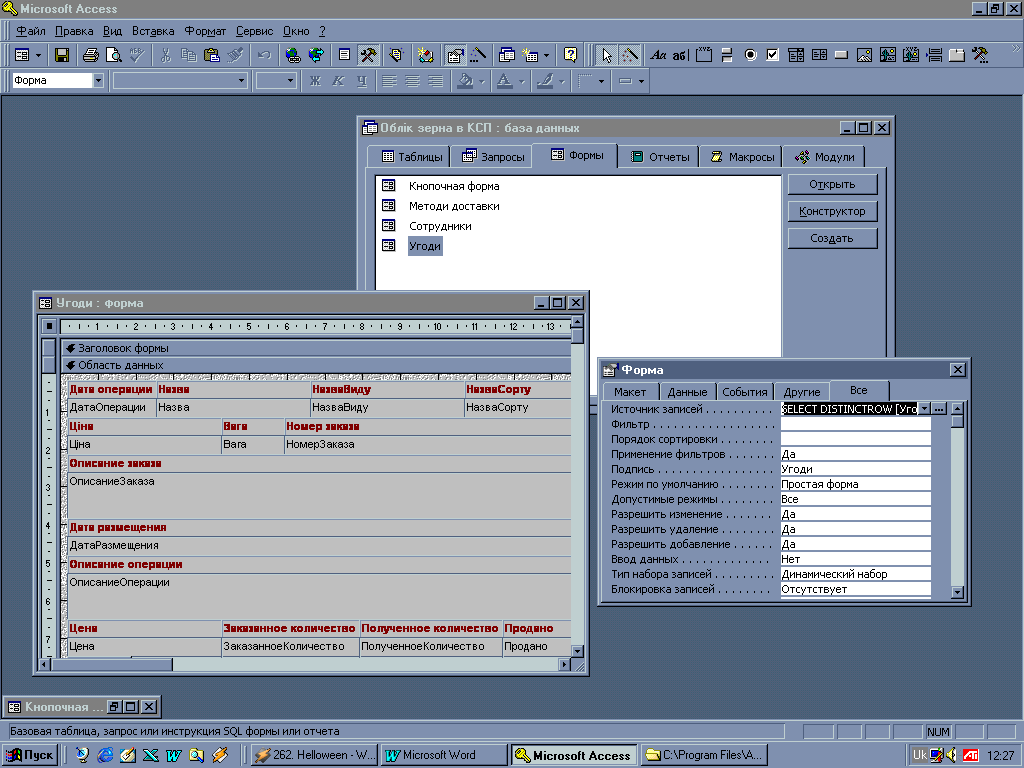
Task: Expand the object selector showing 'Форма'
Action: click(98, 81)
